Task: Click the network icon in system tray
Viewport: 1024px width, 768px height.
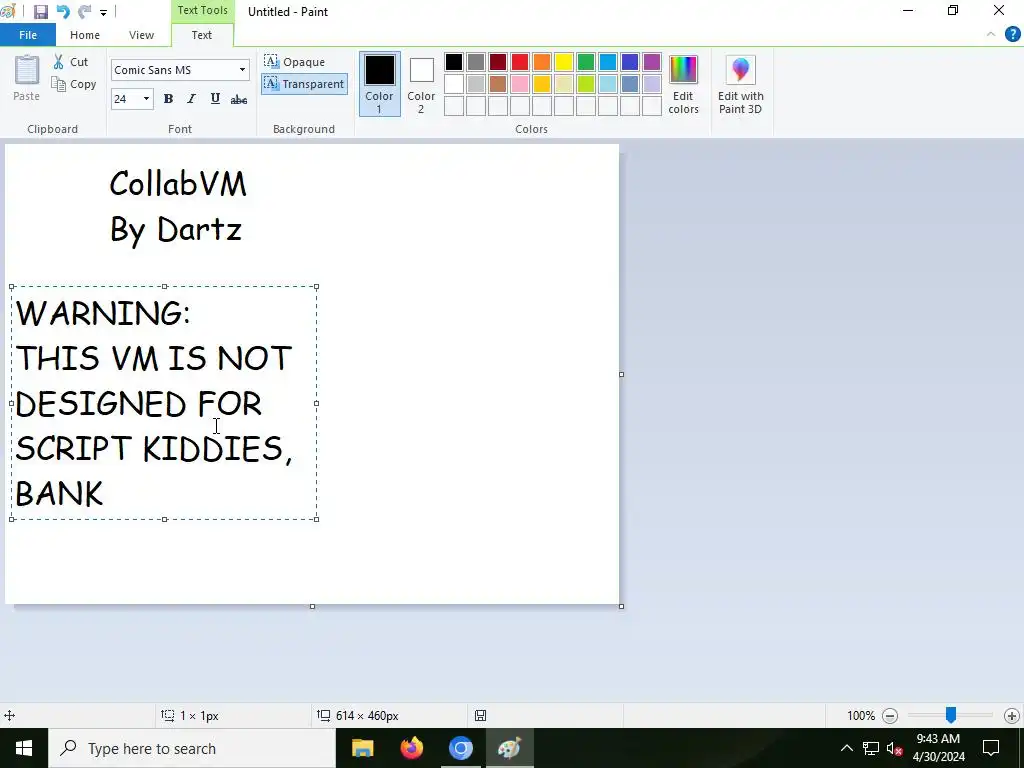Action: 871,748
